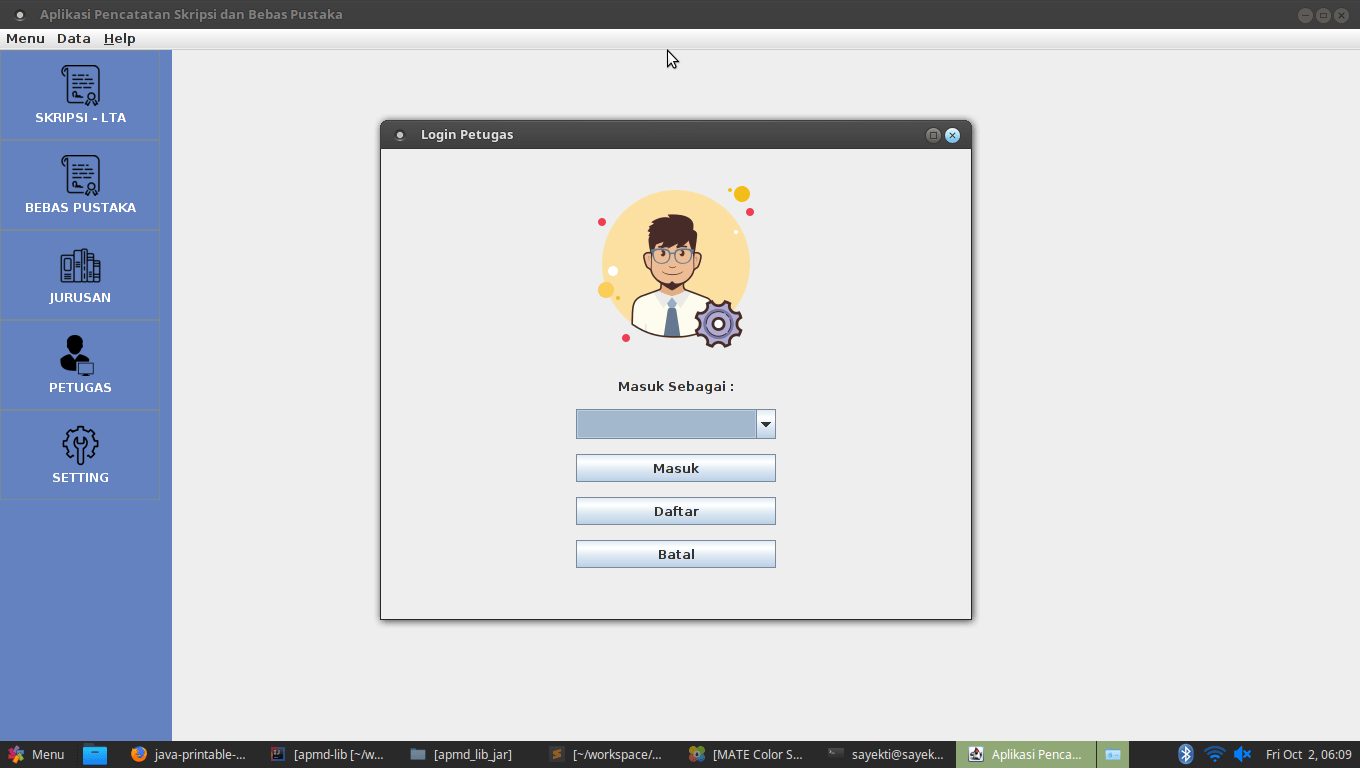The height and width of the screenshot is (768, 1360).
Task: Open the Menu menu in menubar
Action: pyautogui.click(x=25, y=38)
